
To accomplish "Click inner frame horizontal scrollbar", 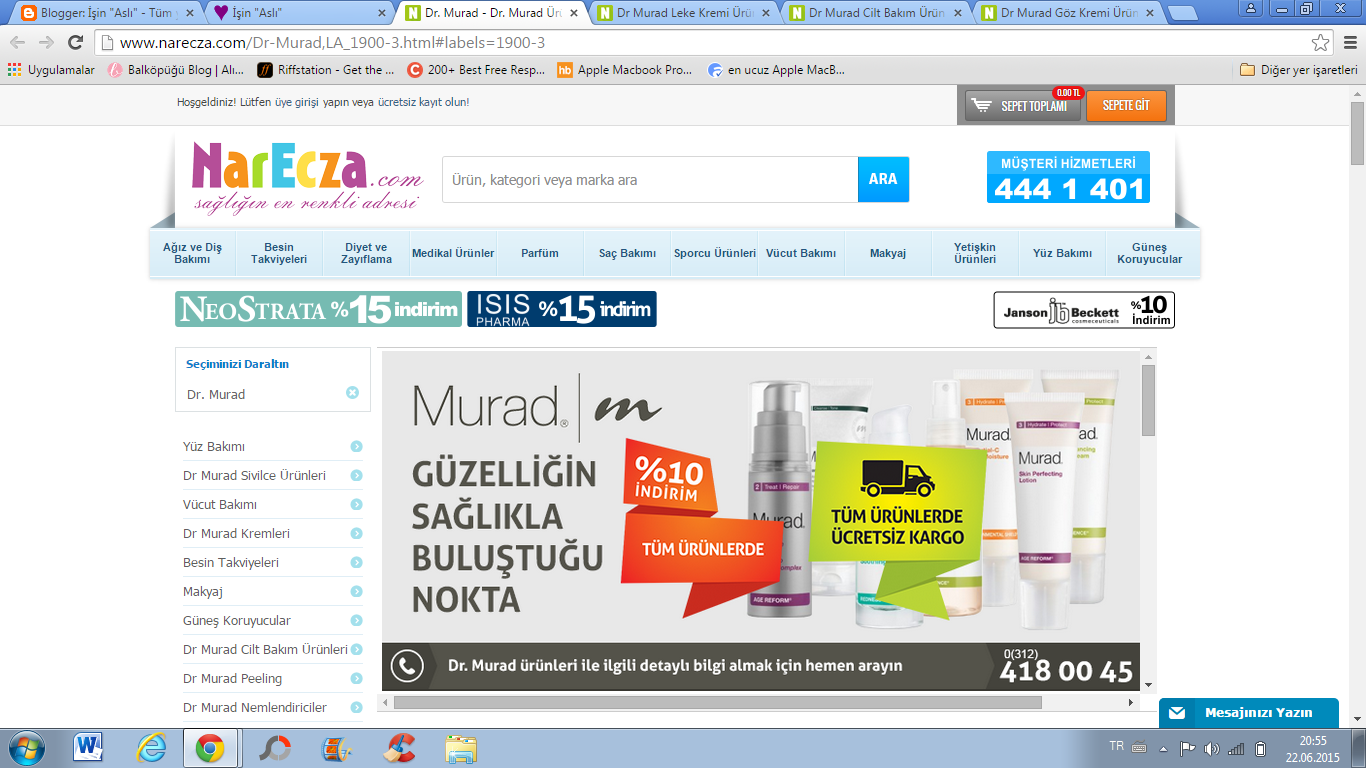I will pos(717,703).
